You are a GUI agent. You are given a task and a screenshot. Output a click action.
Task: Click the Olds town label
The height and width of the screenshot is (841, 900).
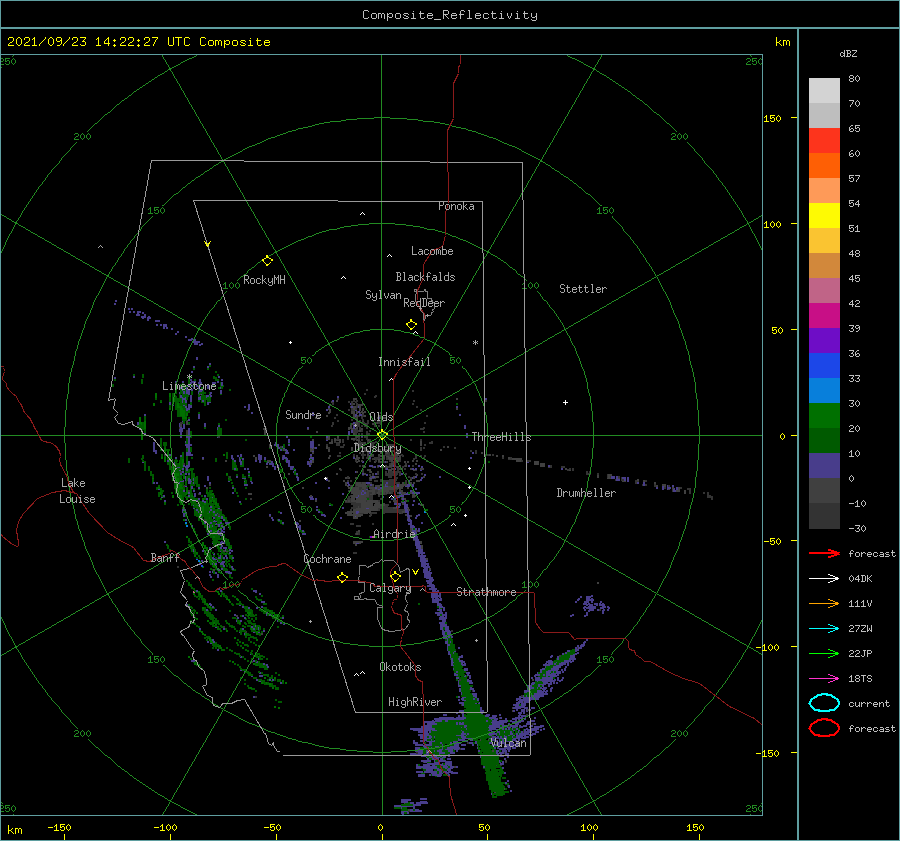pos(381,417)
